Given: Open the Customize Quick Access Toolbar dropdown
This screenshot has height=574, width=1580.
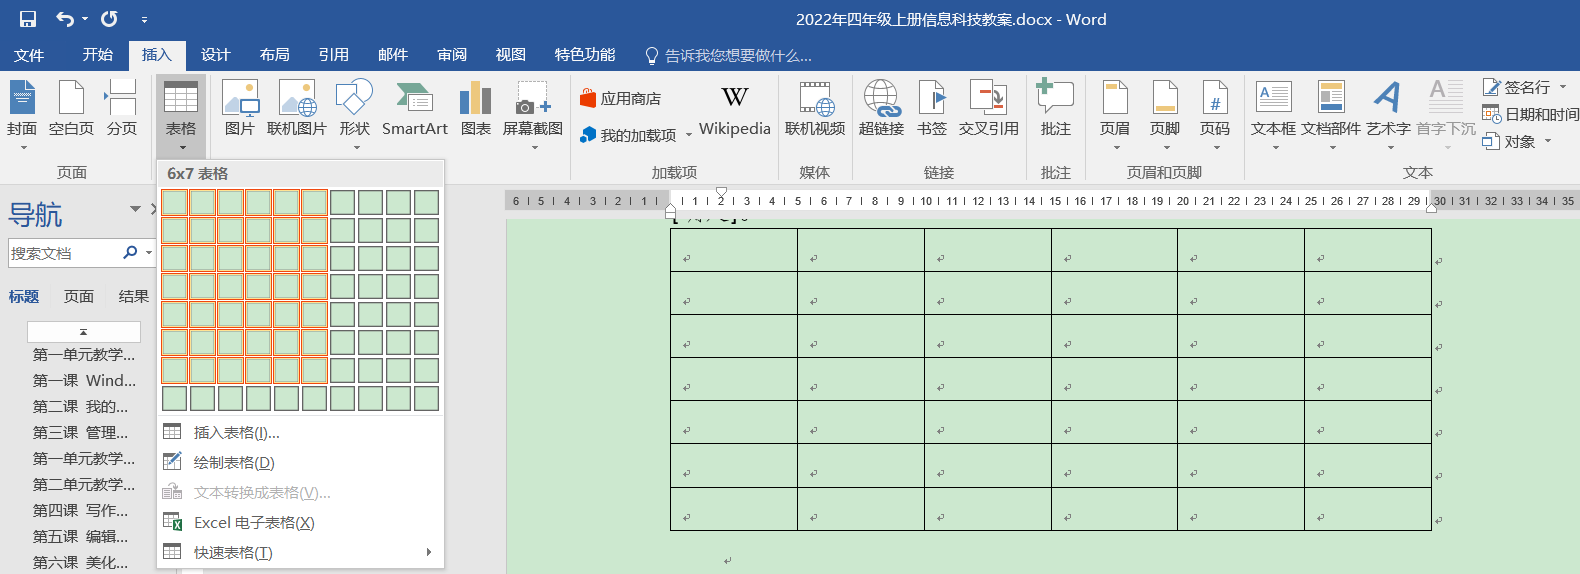Looking at the screenshot, I should (144, 19).
